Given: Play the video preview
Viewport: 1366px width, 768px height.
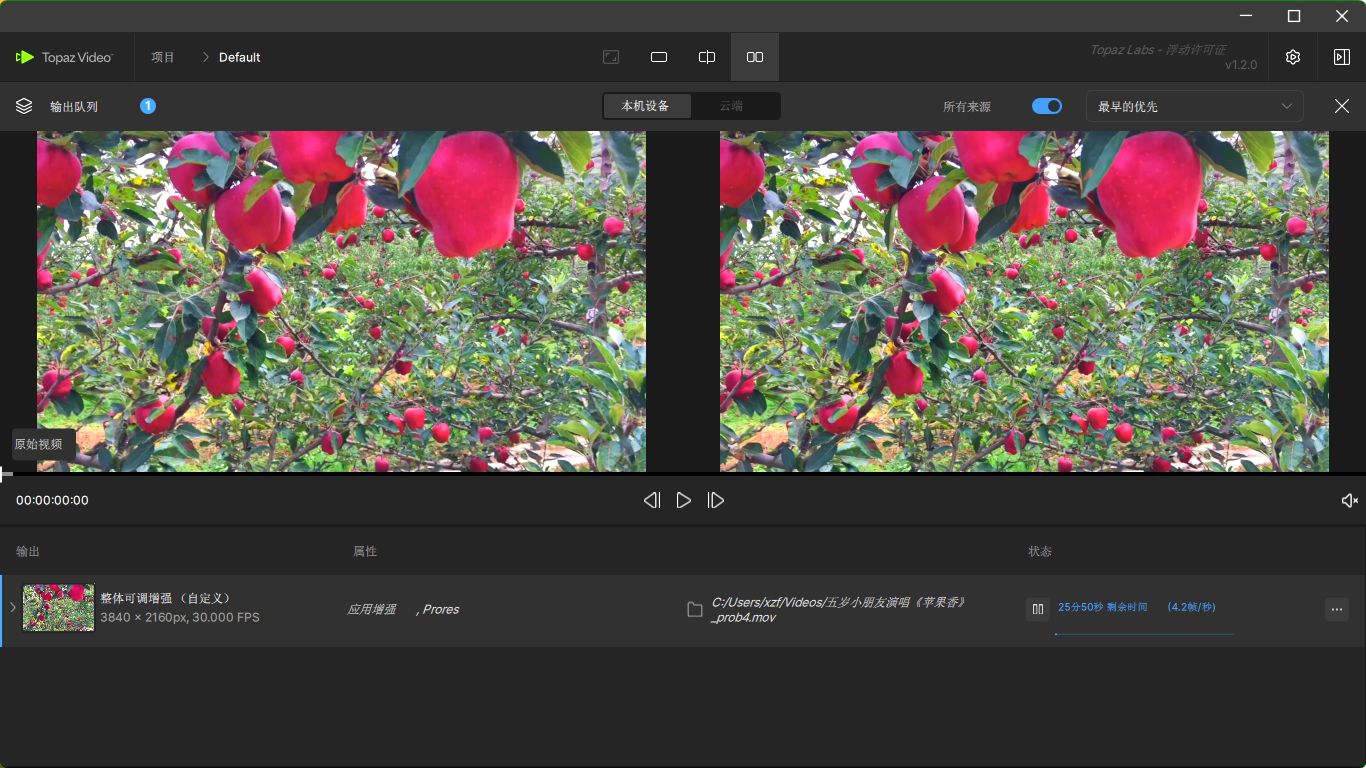Looking at the screenshot, I should (684, 500).
